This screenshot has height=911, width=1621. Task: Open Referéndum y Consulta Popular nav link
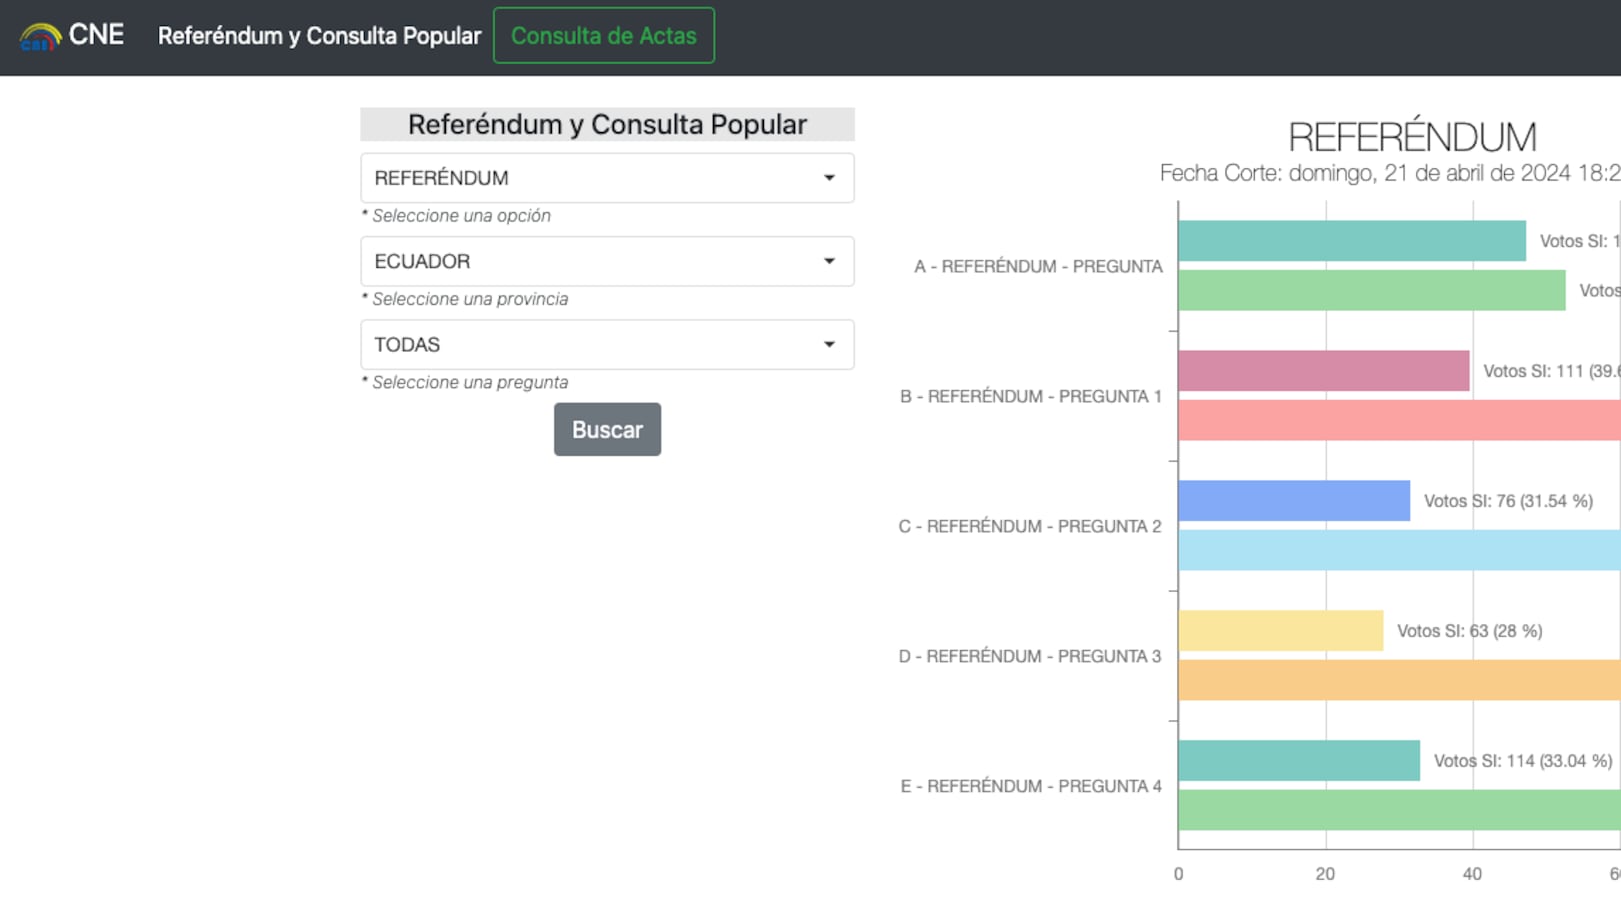[319, 36]
